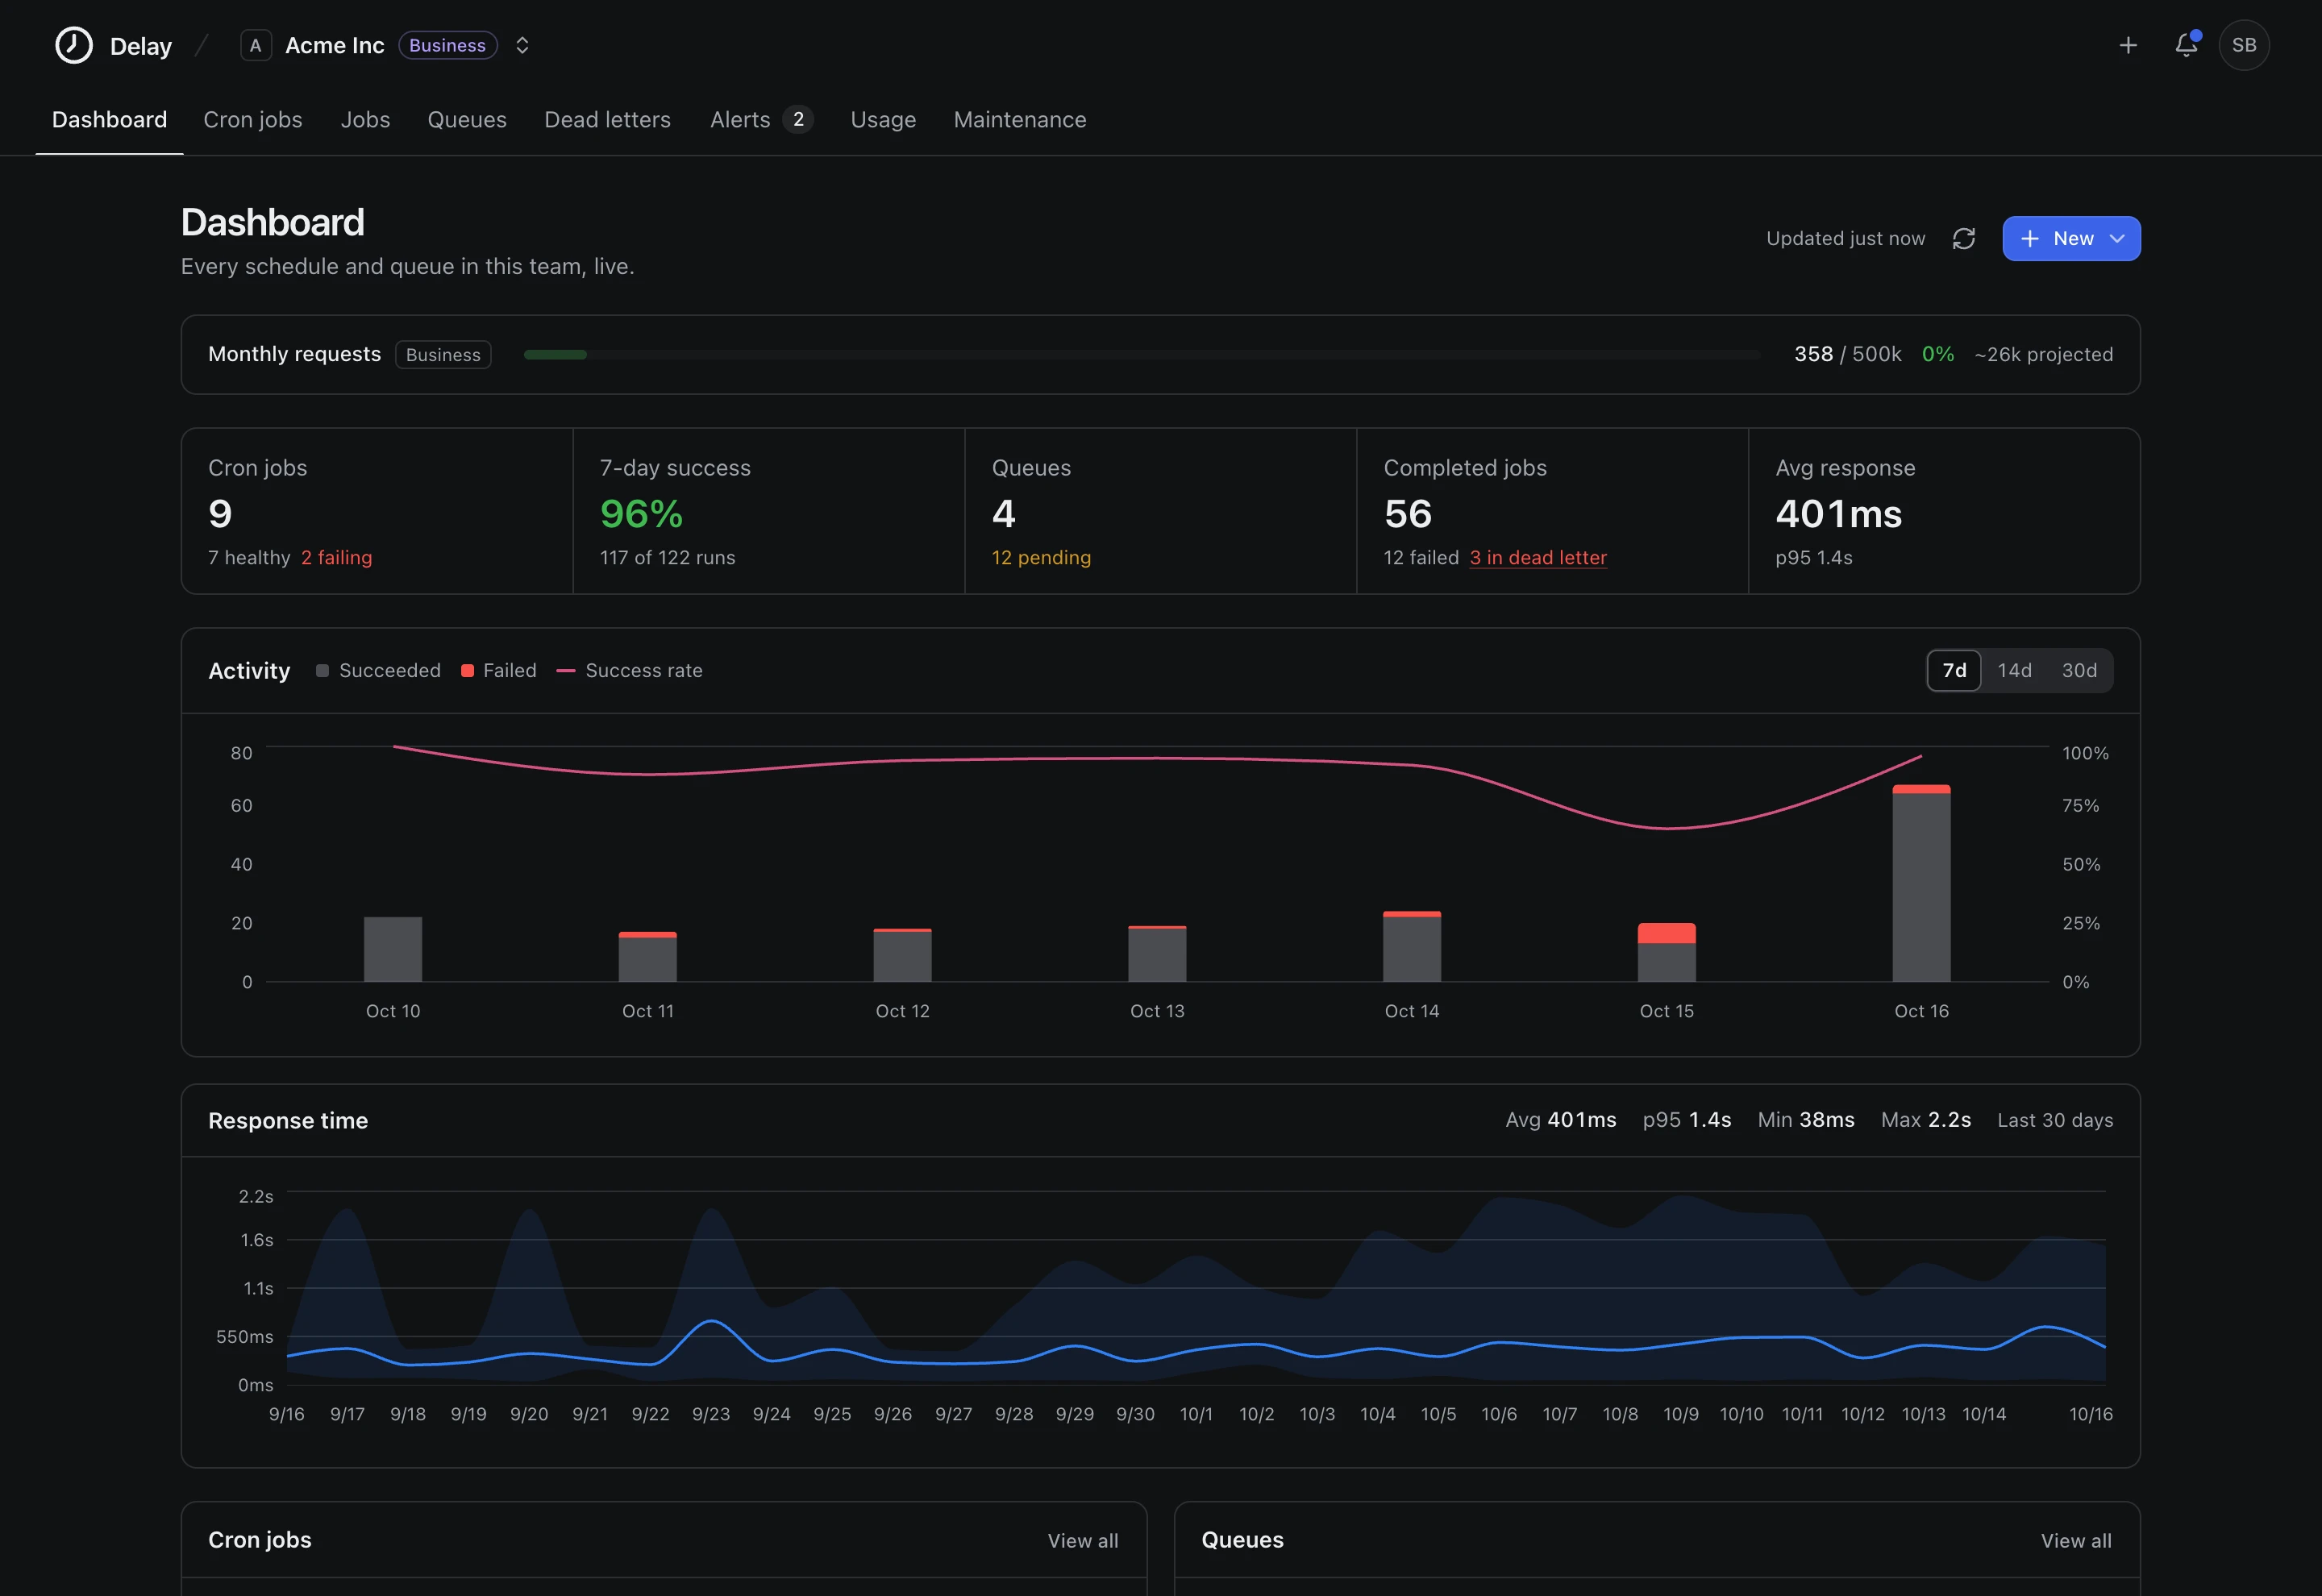
Task: Click the refresh icon beside Updated just now
Action: click(x=1964, y=238)
